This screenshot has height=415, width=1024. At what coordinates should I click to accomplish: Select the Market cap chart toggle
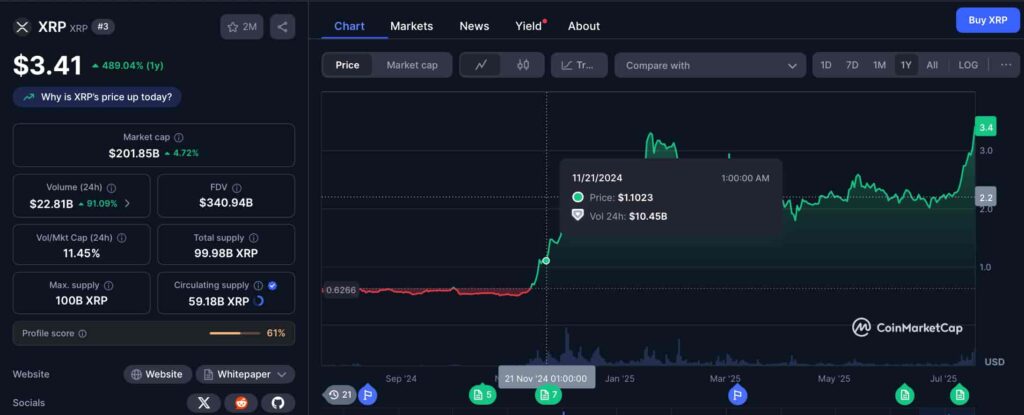point(412,65)
